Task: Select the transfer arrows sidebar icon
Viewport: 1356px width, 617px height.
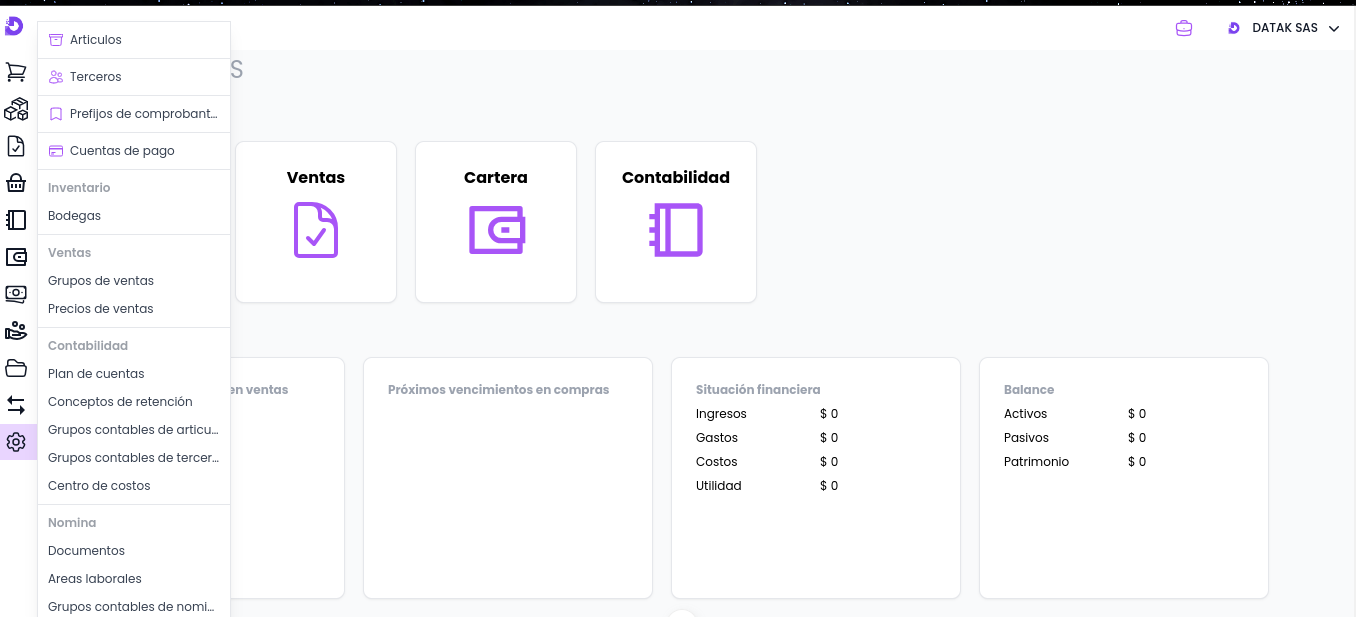Action: coord(16,405)
